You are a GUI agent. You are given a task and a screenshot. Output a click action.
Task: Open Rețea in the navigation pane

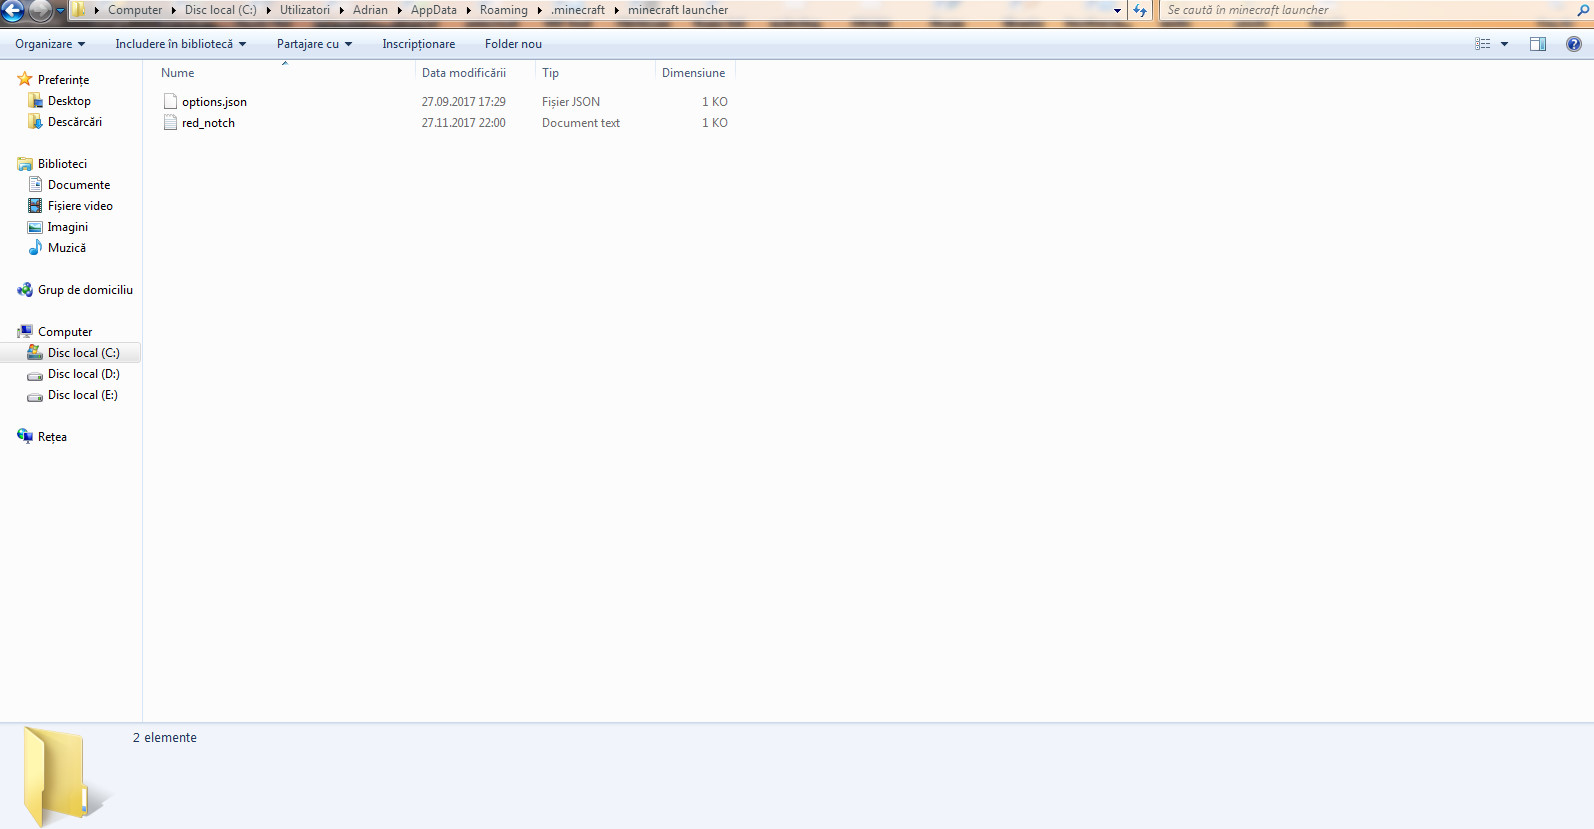(x=52, y=437)
